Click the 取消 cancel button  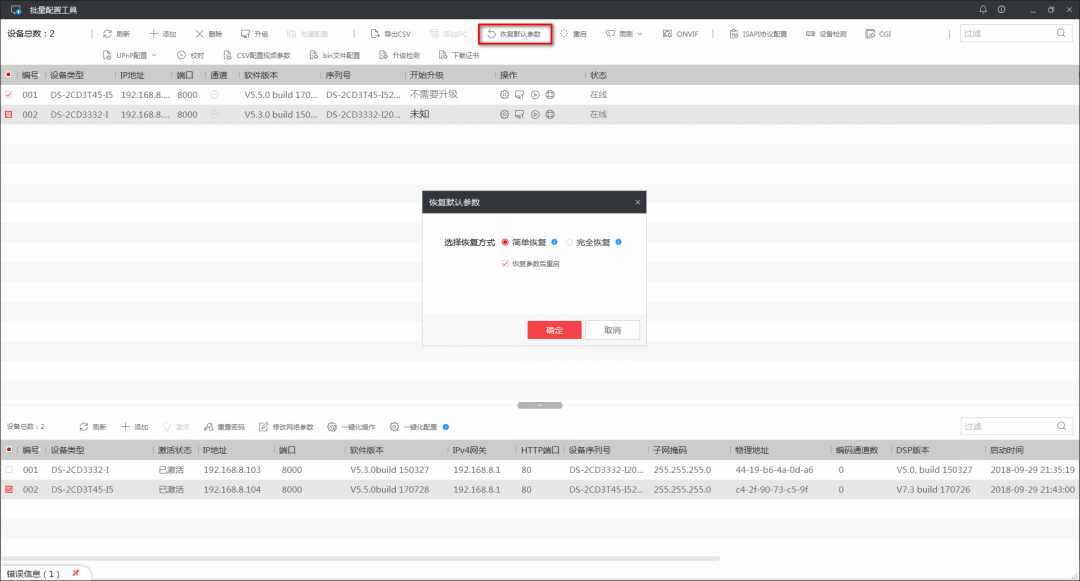tap(612, 330)
